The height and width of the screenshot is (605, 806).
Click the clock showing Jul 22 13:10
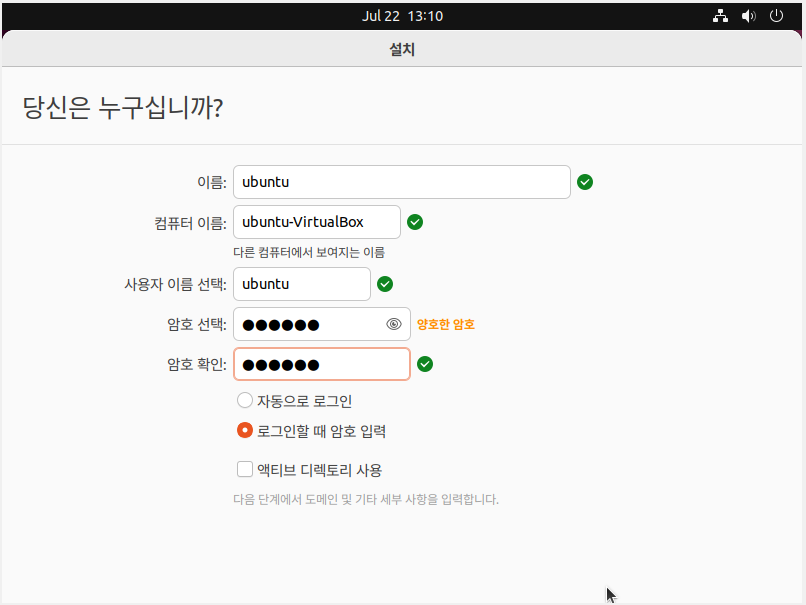pyautogui.click(x=402, y=16)
